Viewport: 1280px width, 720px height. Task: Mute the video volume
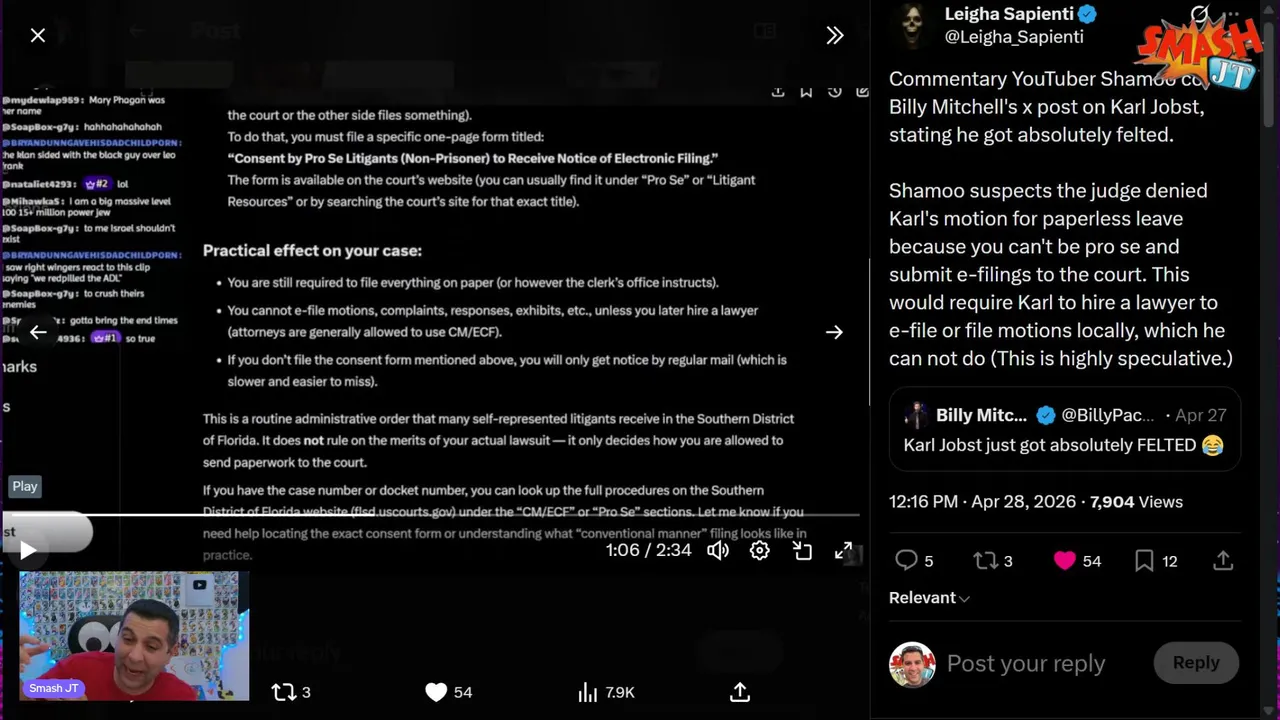(x=718, y=550)
